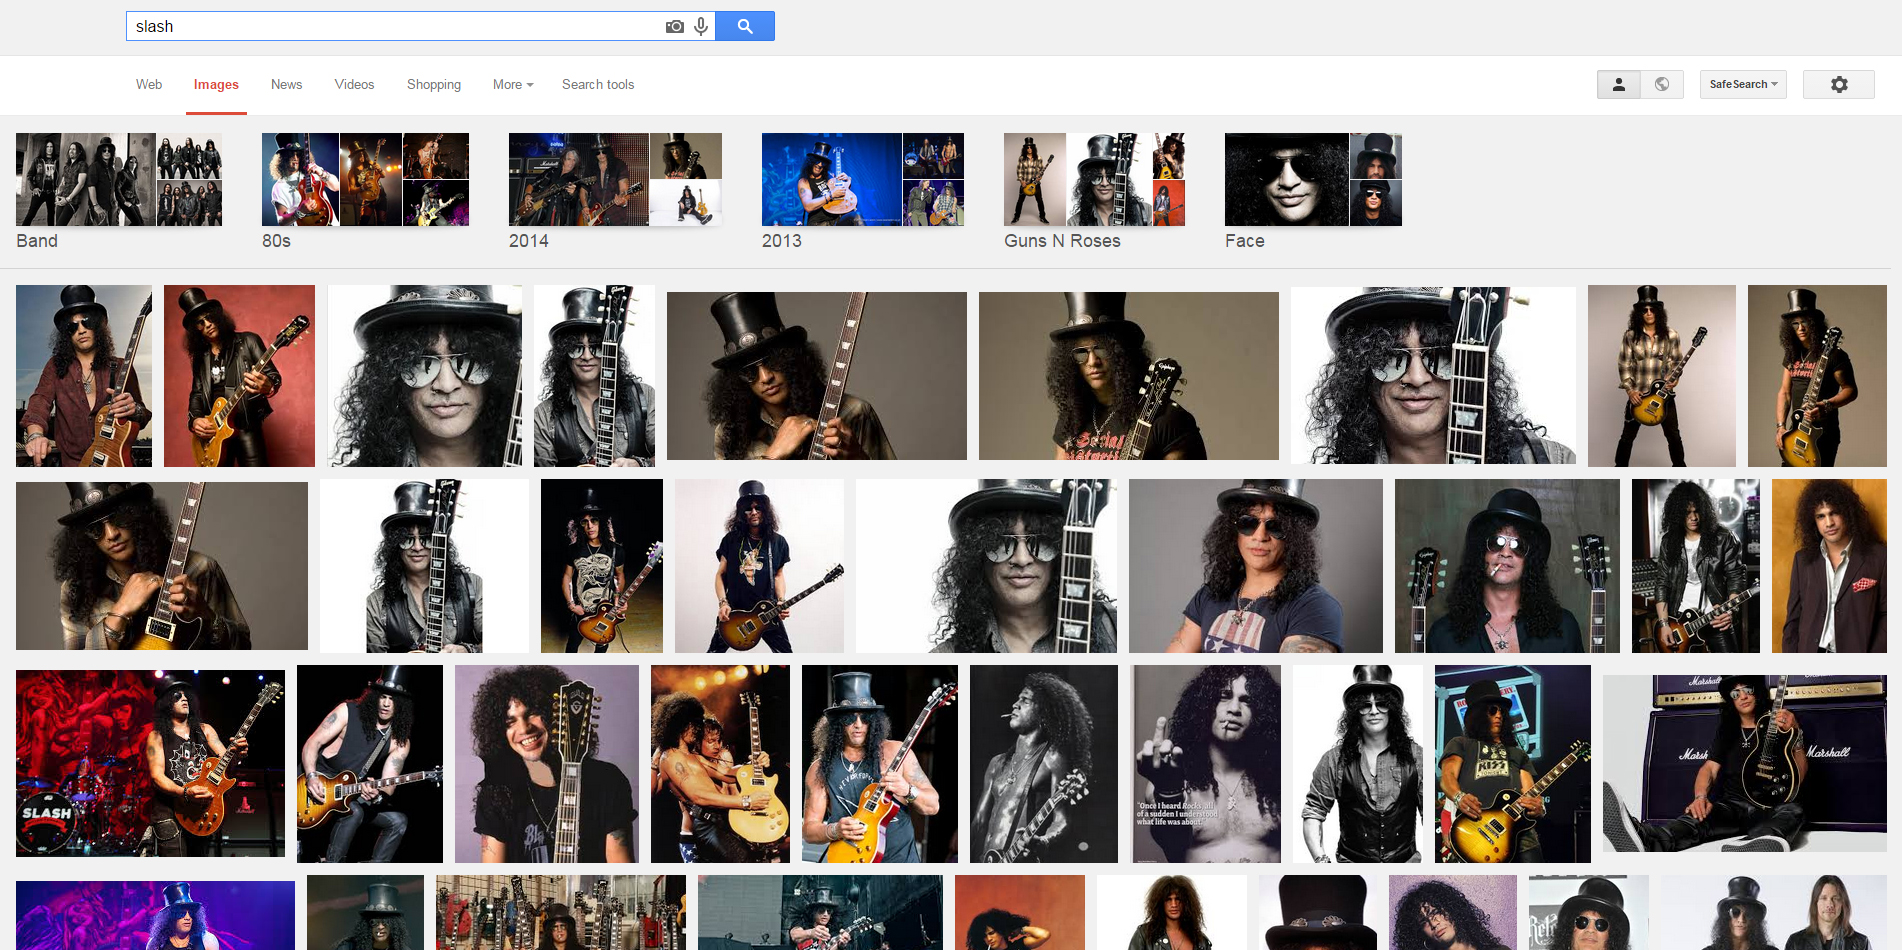Click the 2013 category label
1902x950 pixels.
pos(781,241)
